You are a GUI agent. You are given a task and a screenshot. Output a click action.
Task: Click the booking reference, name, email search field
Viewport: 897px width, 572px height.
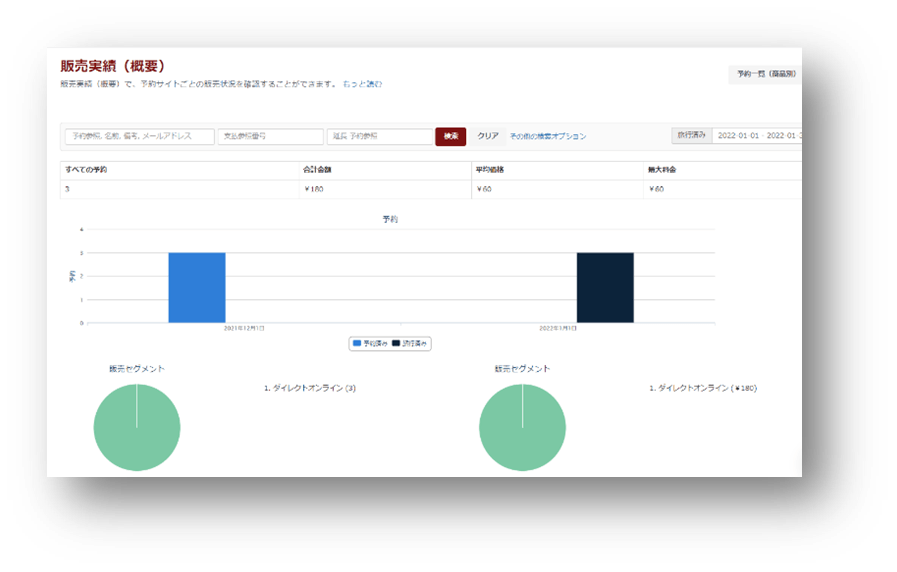140,136
